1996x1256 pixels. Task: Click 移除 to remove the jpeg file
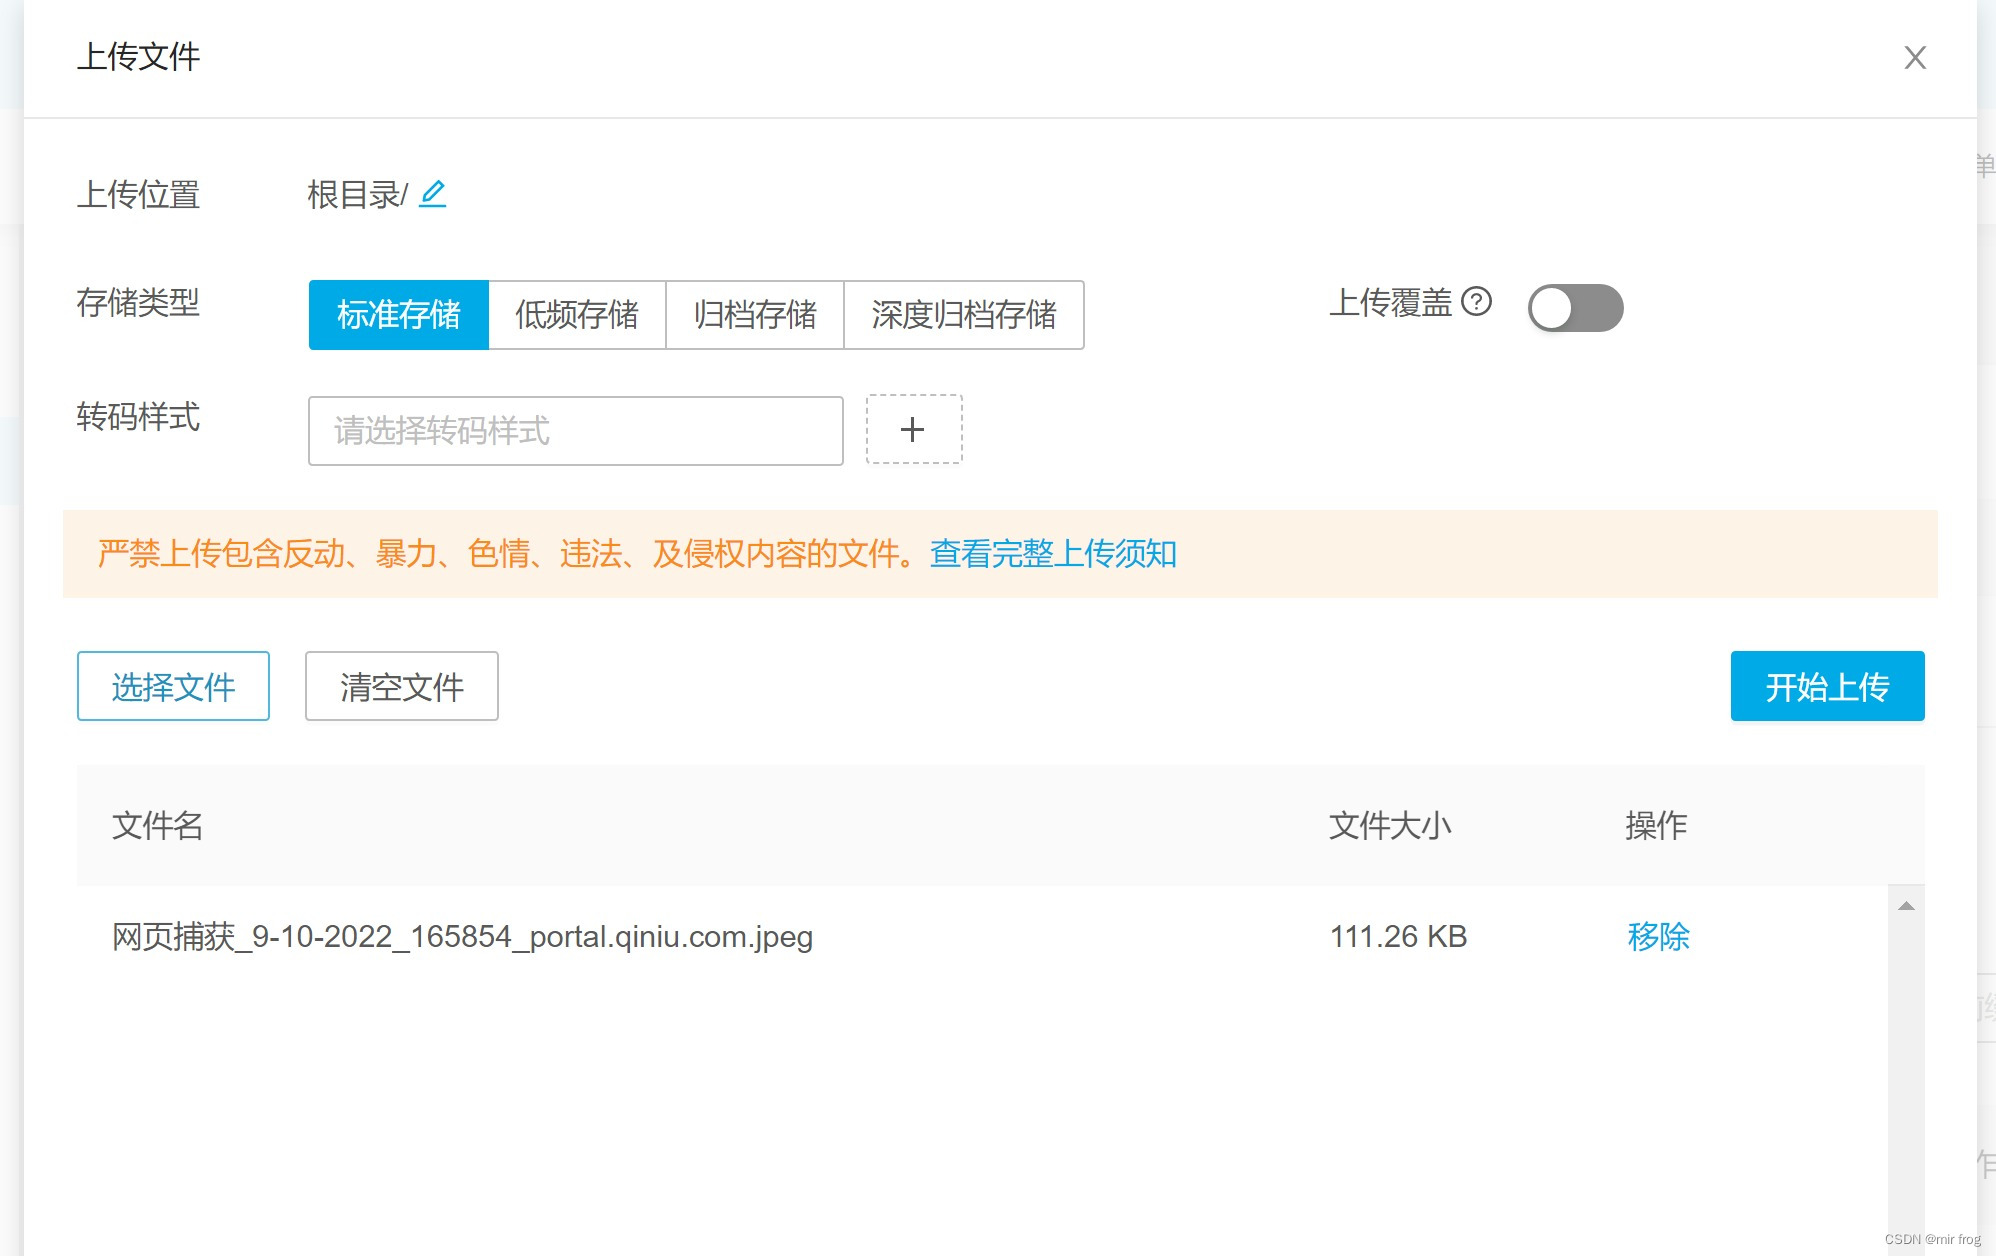pos(1657,936)
